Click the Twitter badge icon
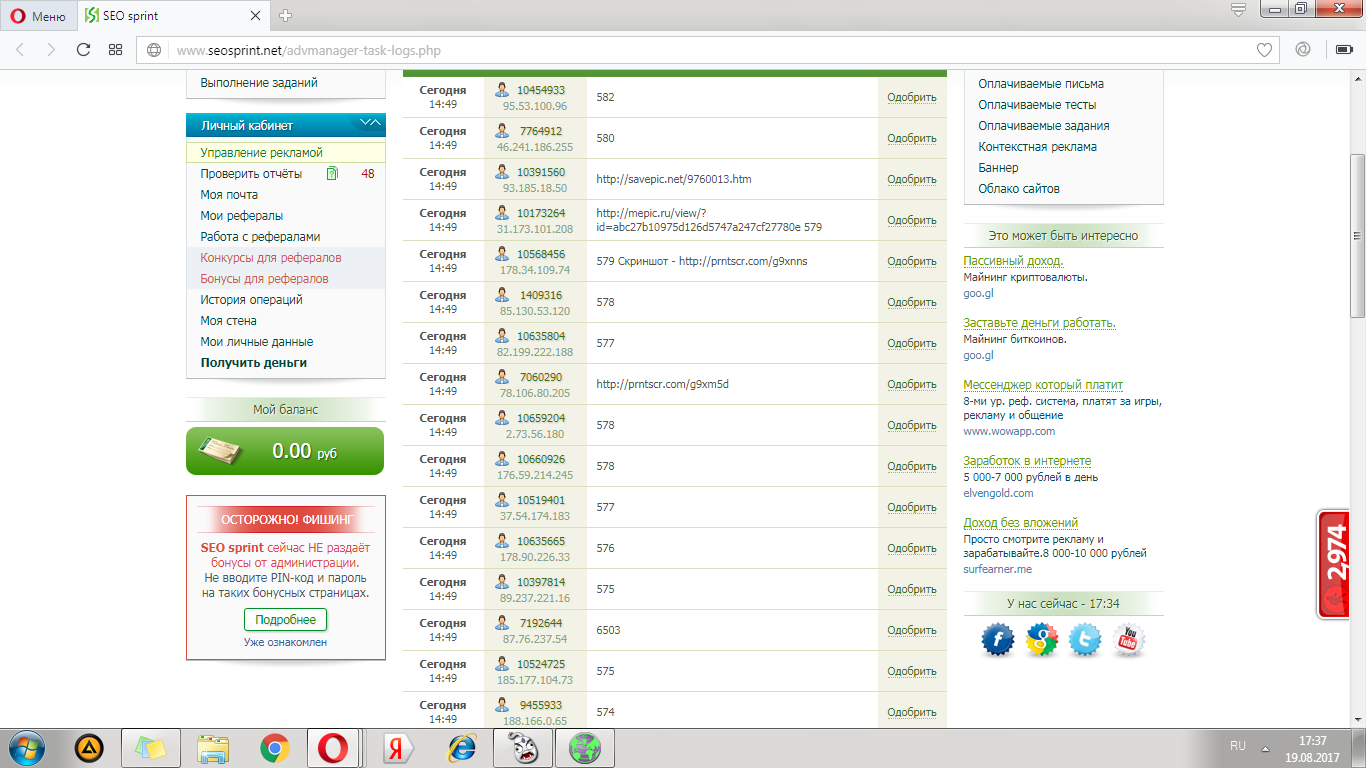1366x768 pixels. click(x=1085, y=640)
